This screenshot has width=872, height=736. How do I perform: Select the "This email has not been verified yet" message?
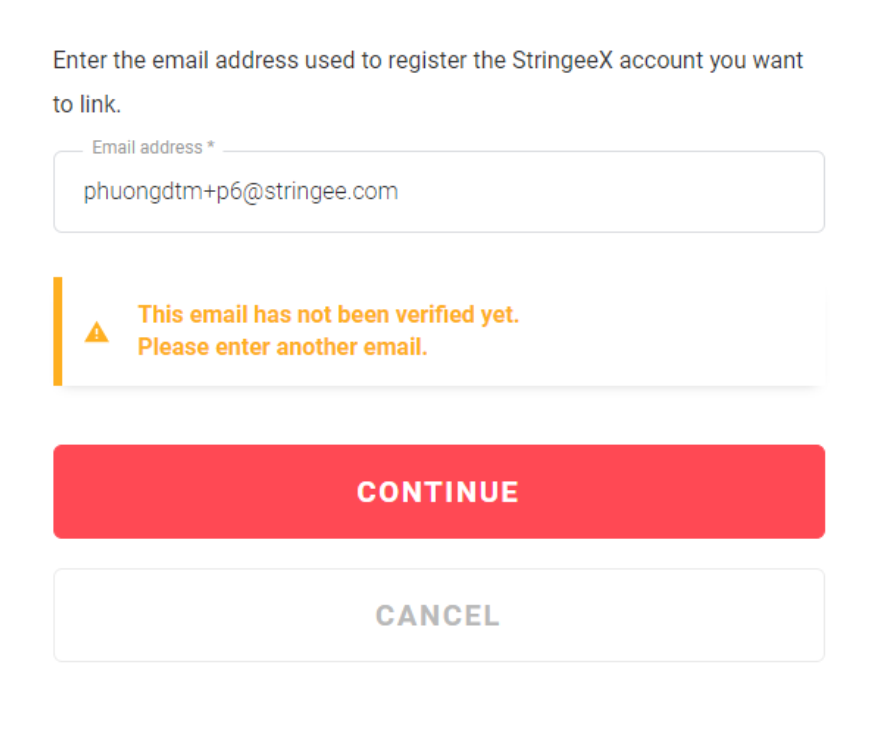coord(328,315)
